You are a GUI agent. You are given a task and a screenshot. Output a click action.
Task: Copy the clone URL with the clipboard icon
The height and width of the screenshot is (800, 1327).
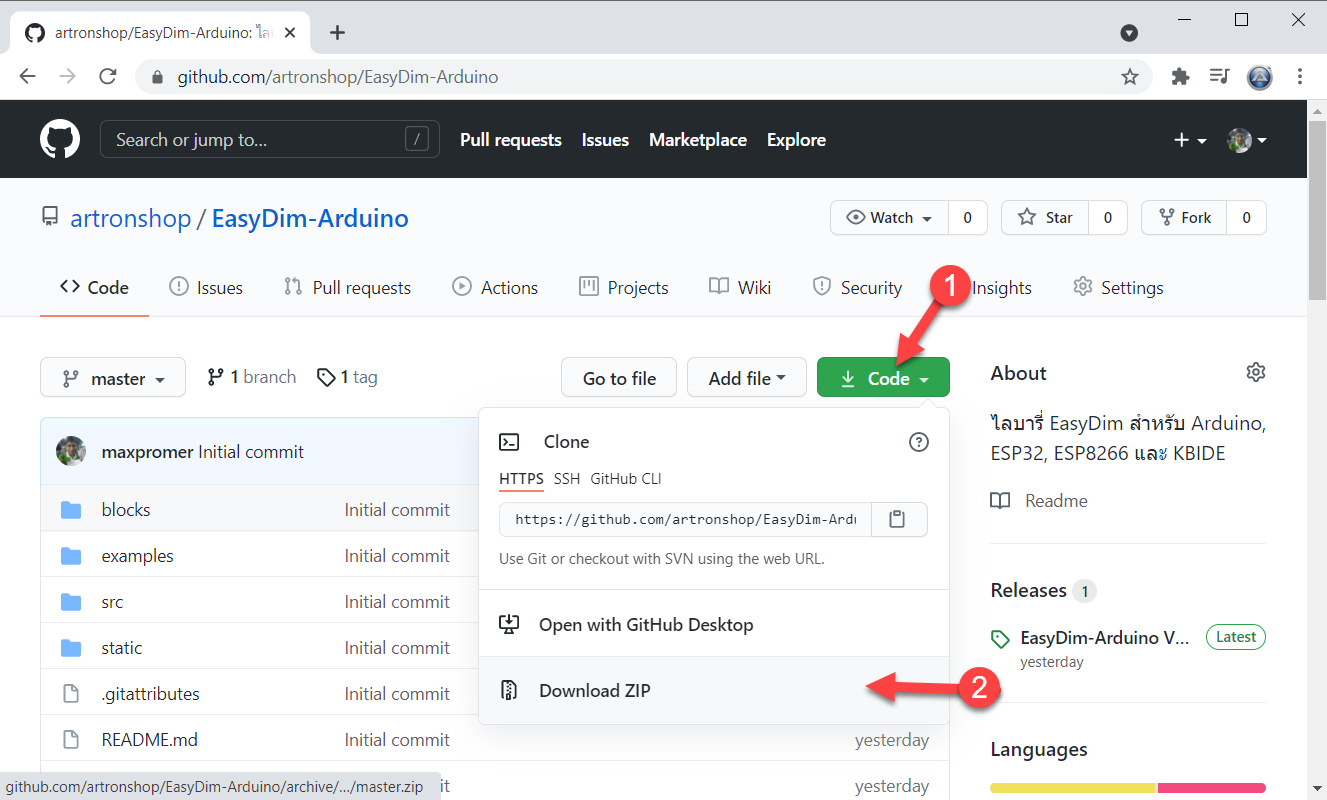click(x=897, y=520)
